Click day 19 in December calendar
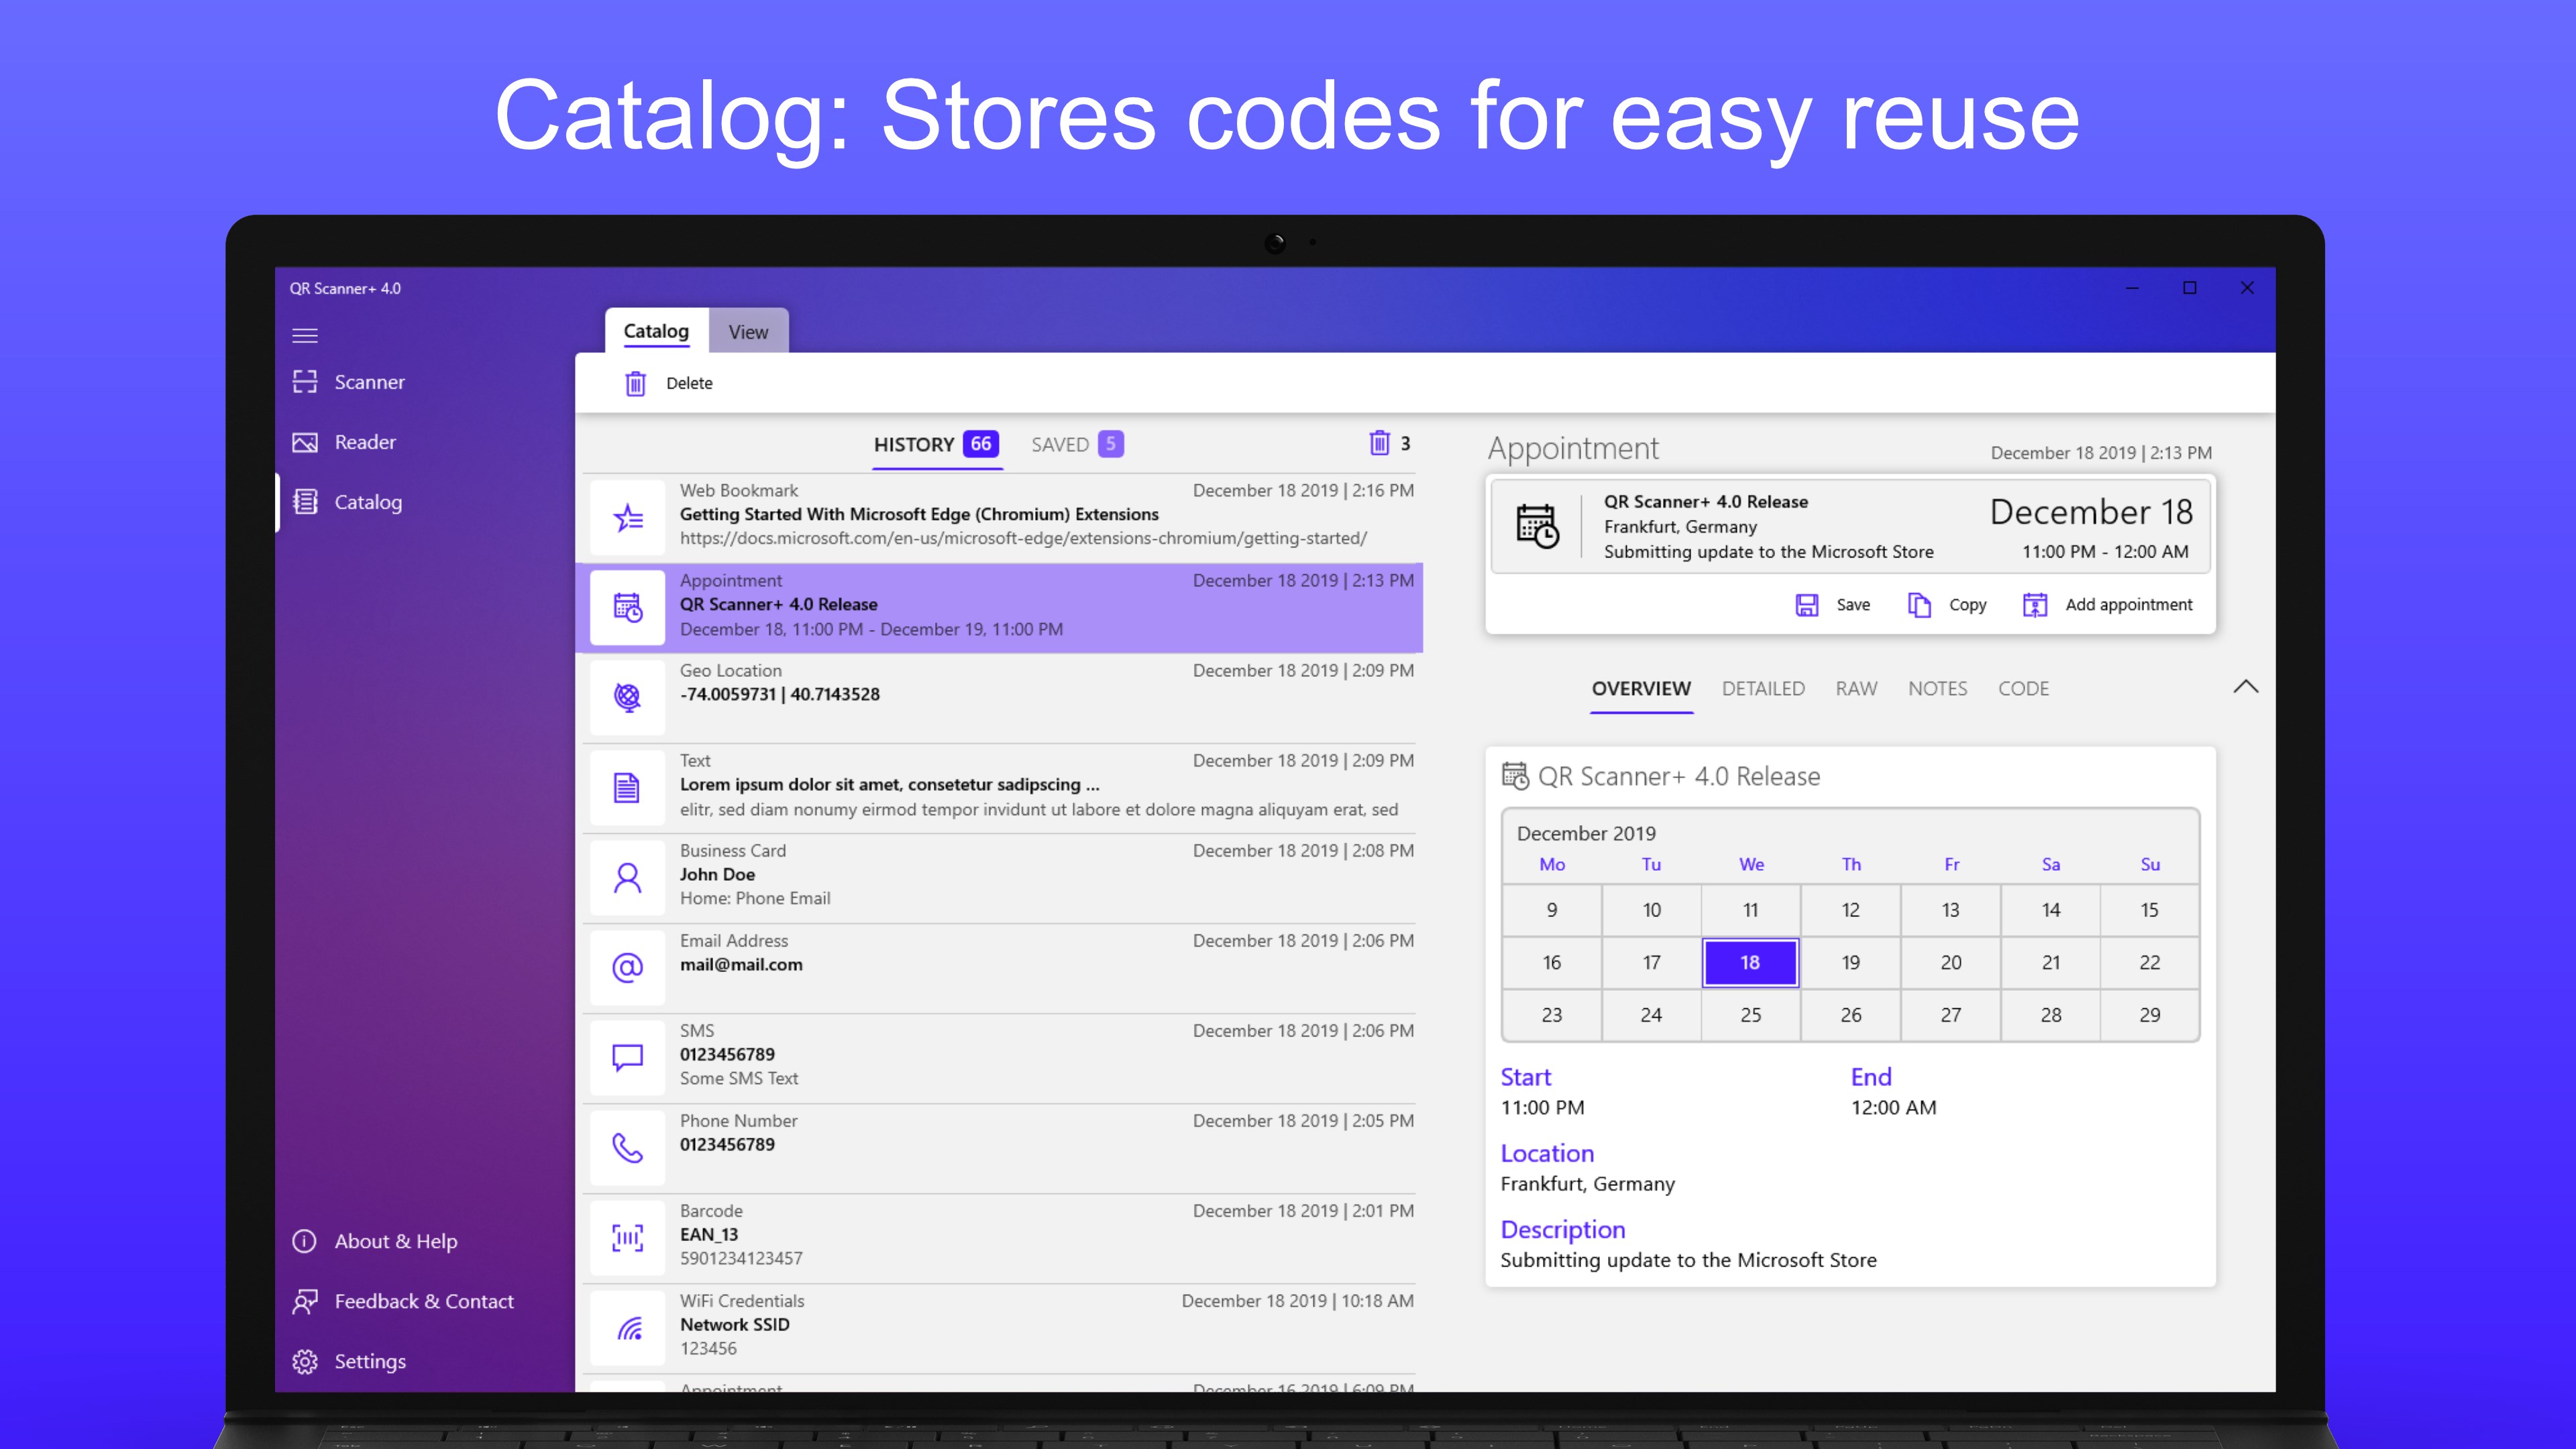2576x1449 pixels. tap(1850, 962)
